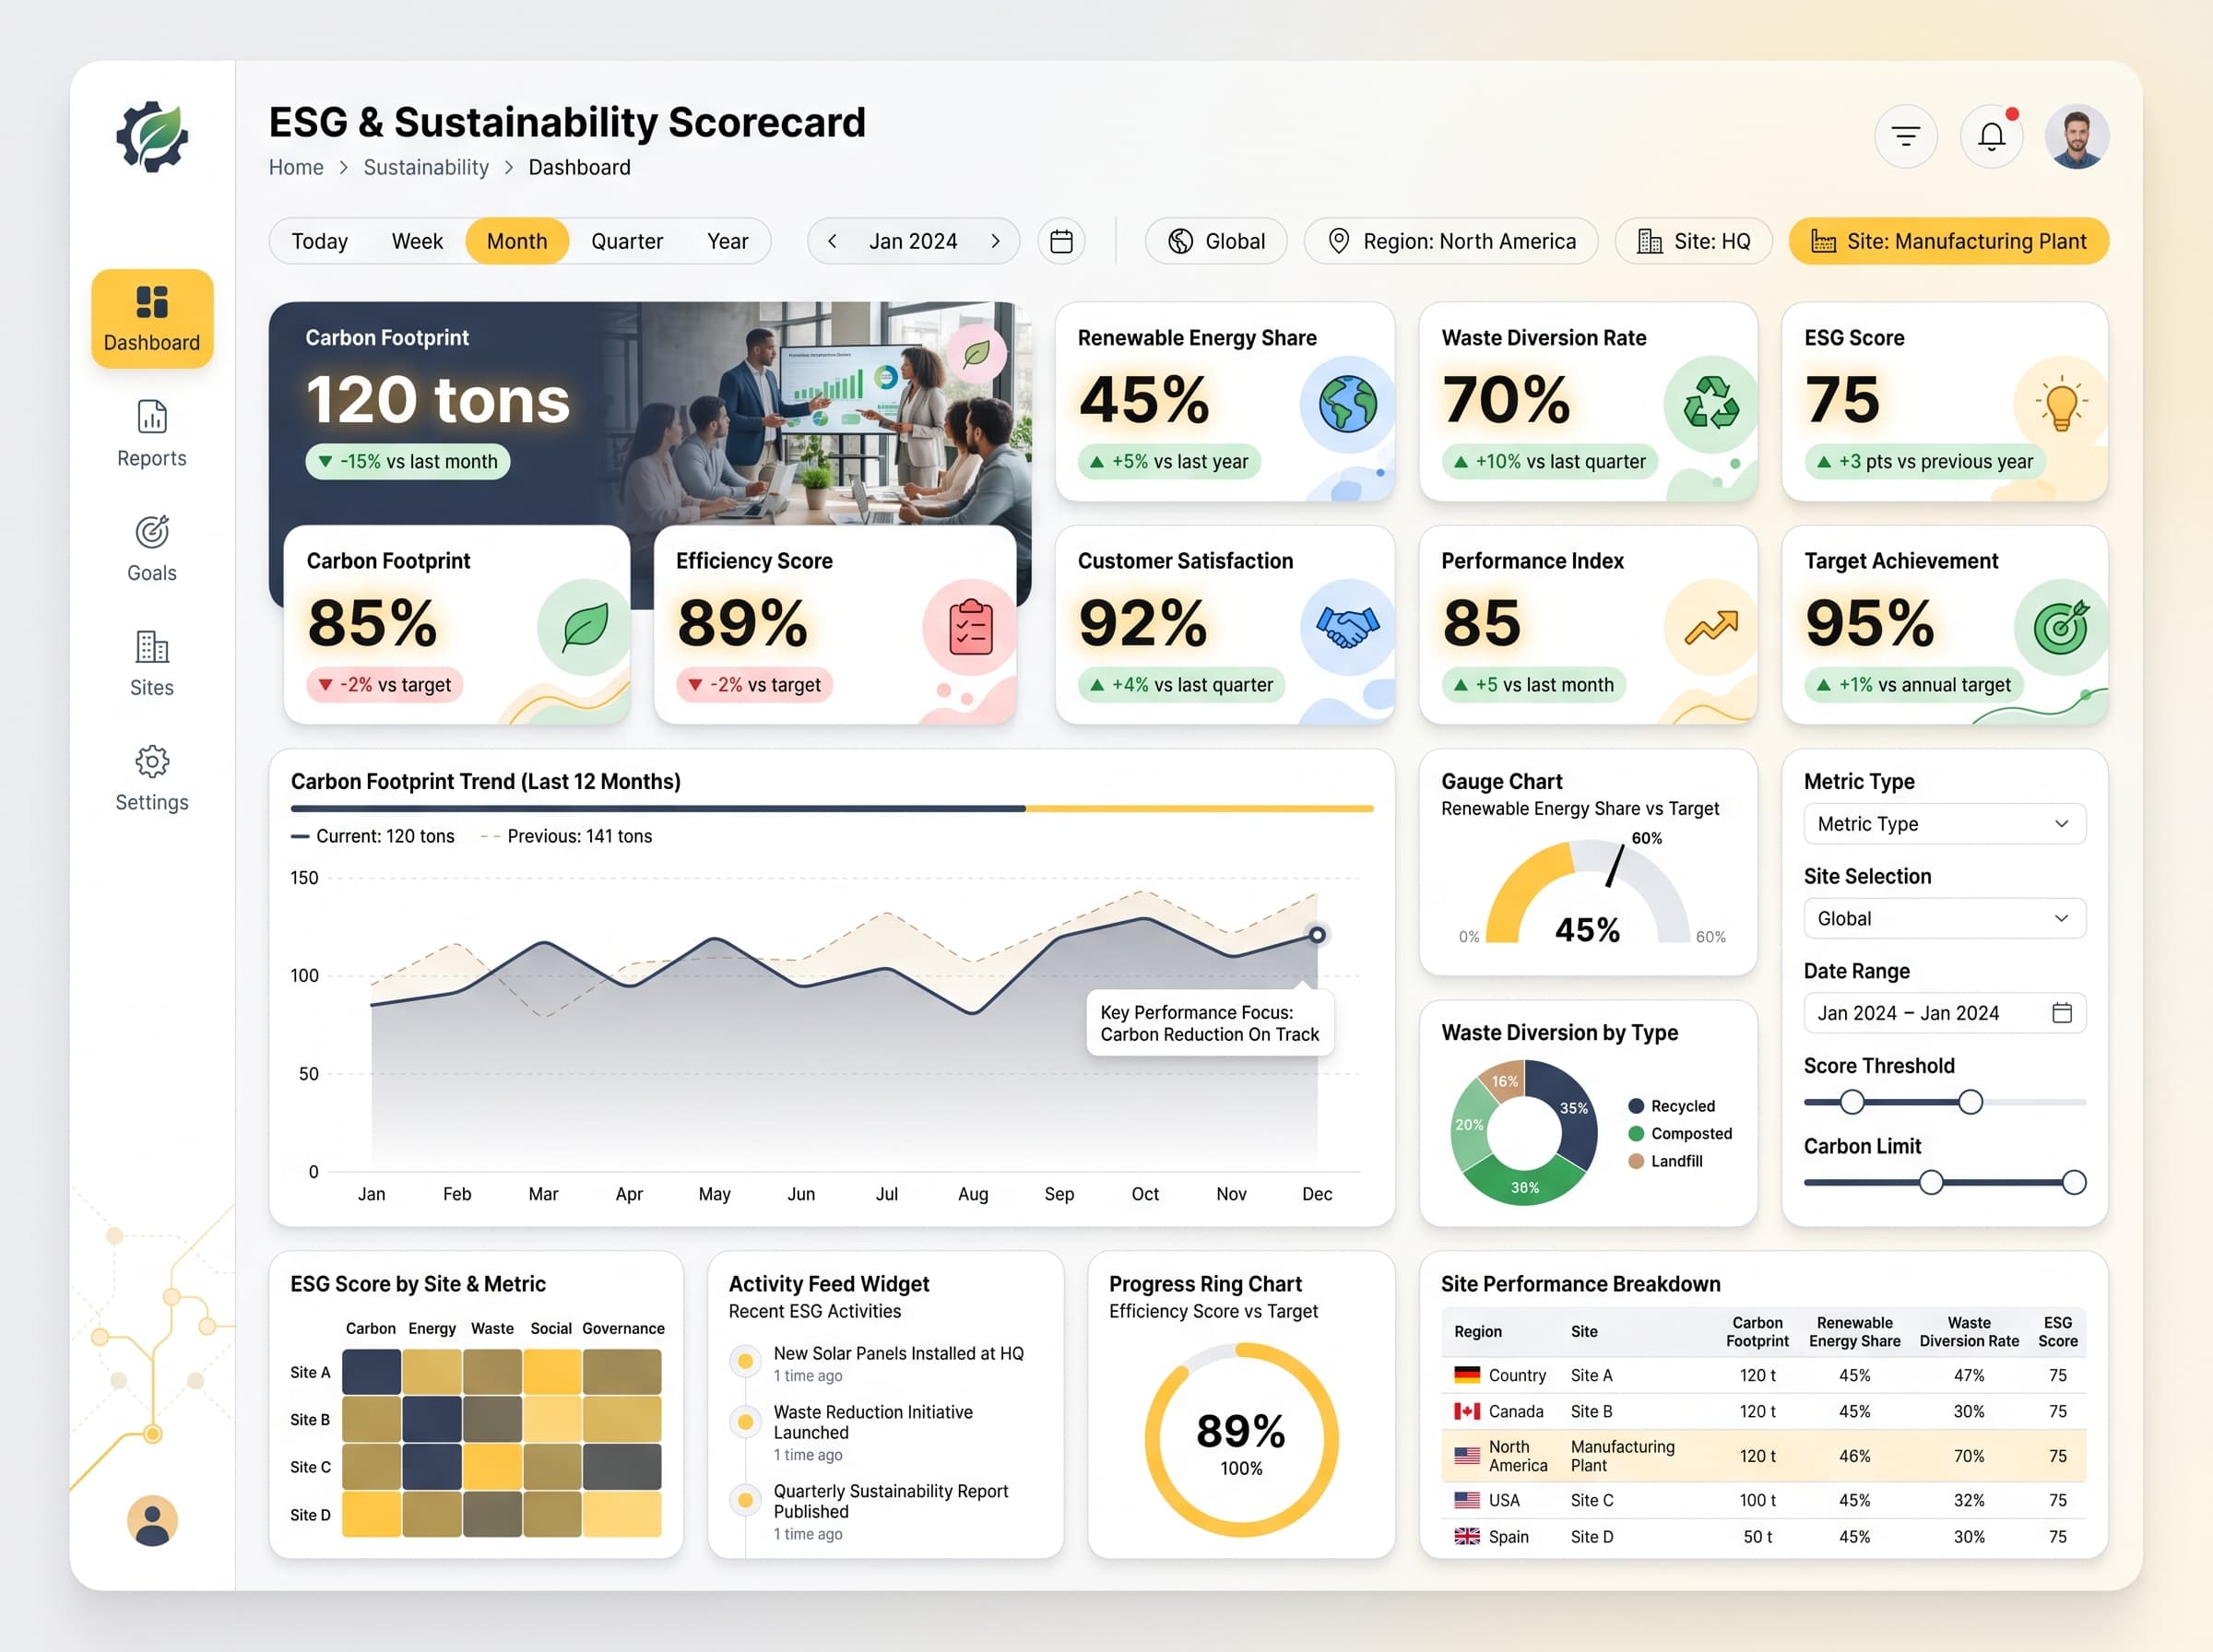Open the notifications bell
Image resolution: width=2213 pixels, height=1652 pixels.
[1991, 137]
